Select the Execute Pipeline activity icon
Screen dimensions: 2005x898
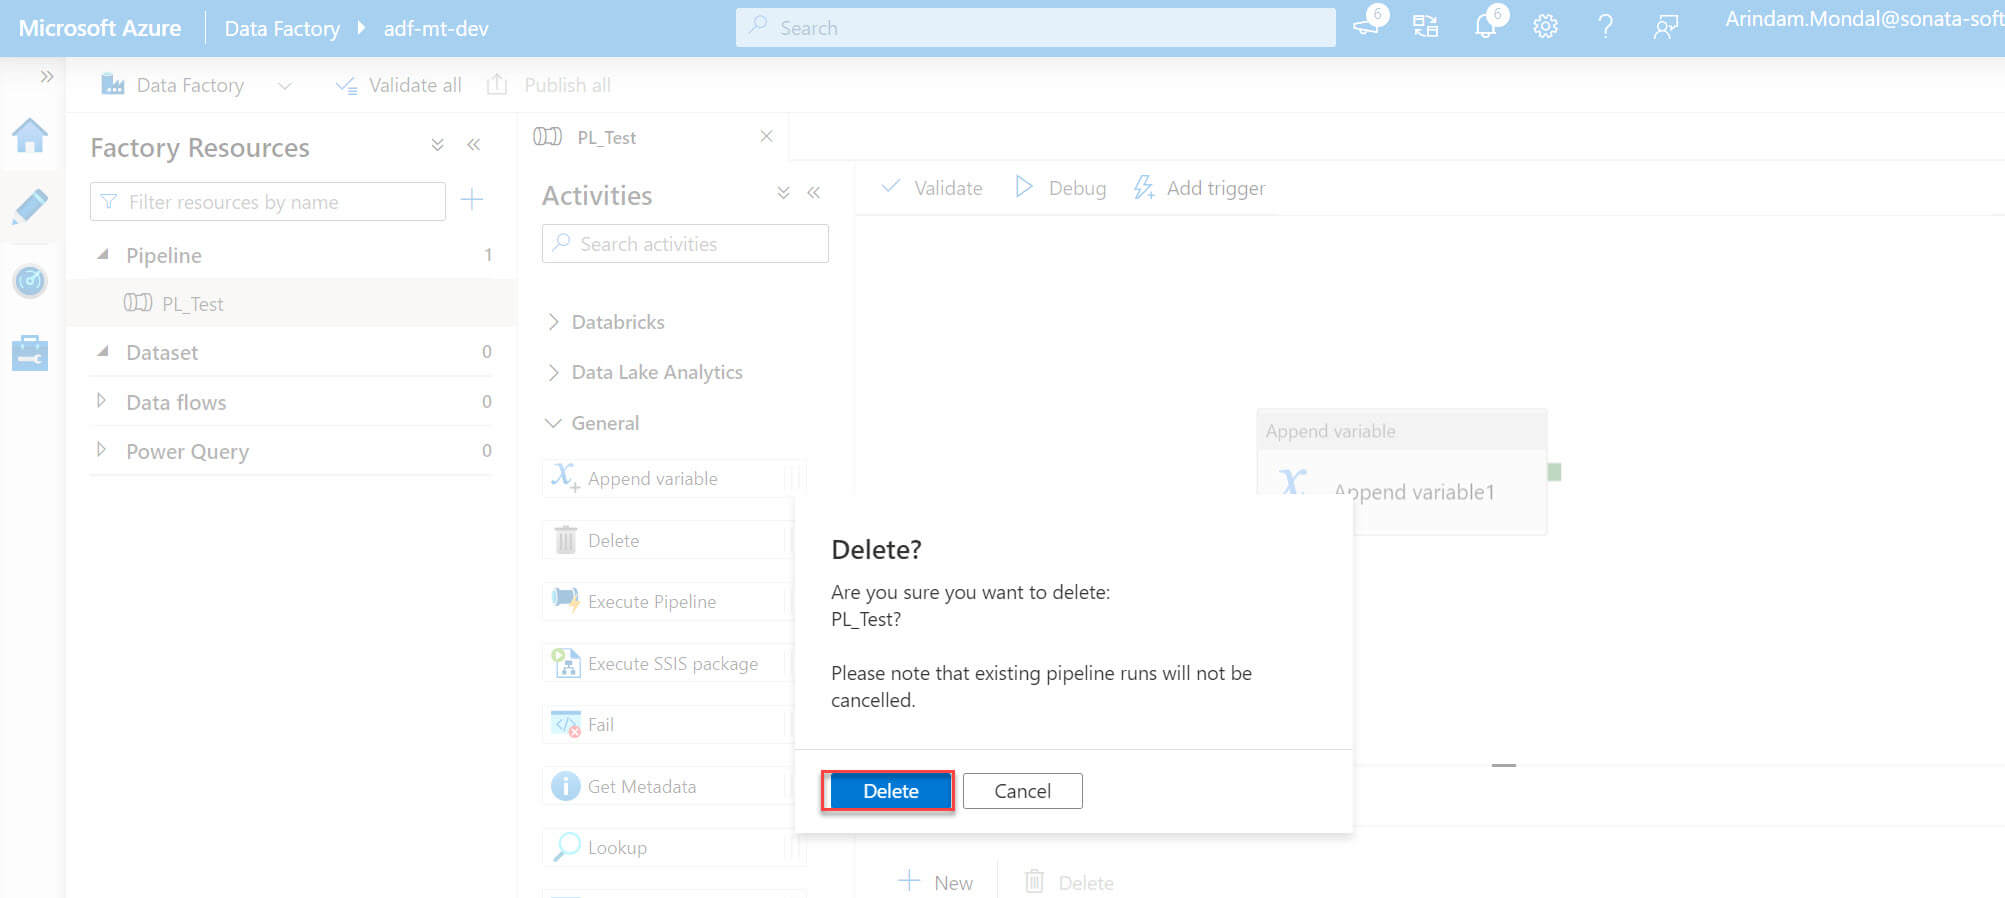[566, 600]
